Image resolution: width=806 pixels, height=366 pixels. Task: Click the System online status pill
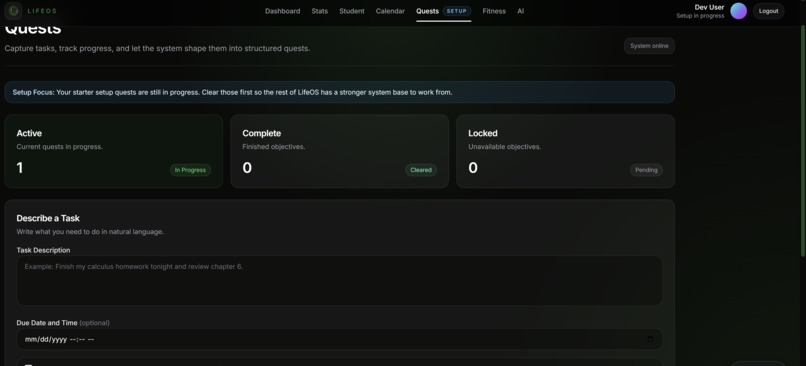[x=649, y=46]
